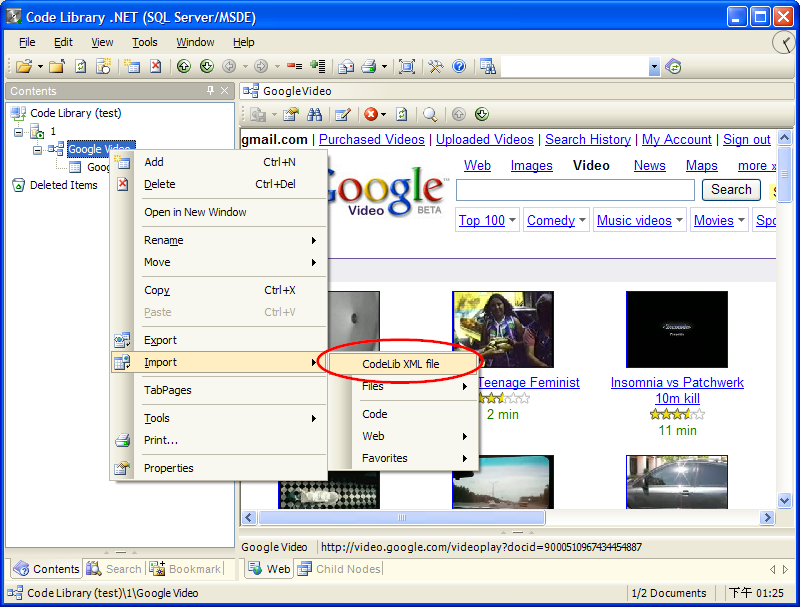Collapse the Google Video tree node
Screen dimensions: 800x607
click(37, 150)
